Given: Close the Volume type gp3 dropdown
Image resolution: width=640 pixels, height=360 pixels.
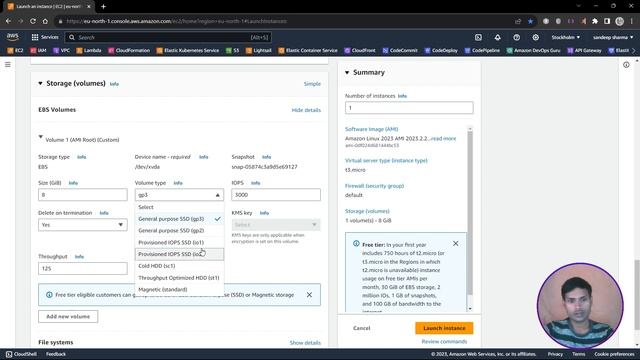Looking at the screenshot, I should 179,195.
